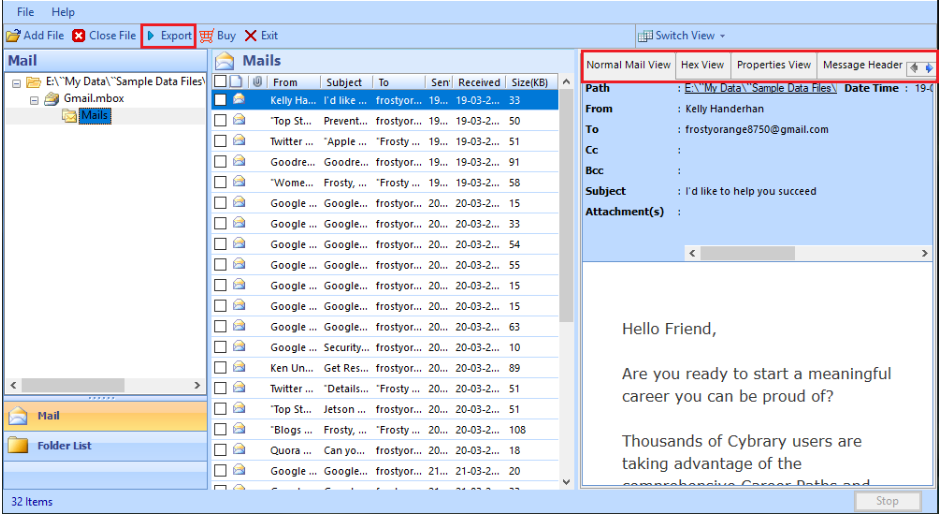
Task: Click the tree pane horizontal scrollbar thumb
Action: coord(73,385)
